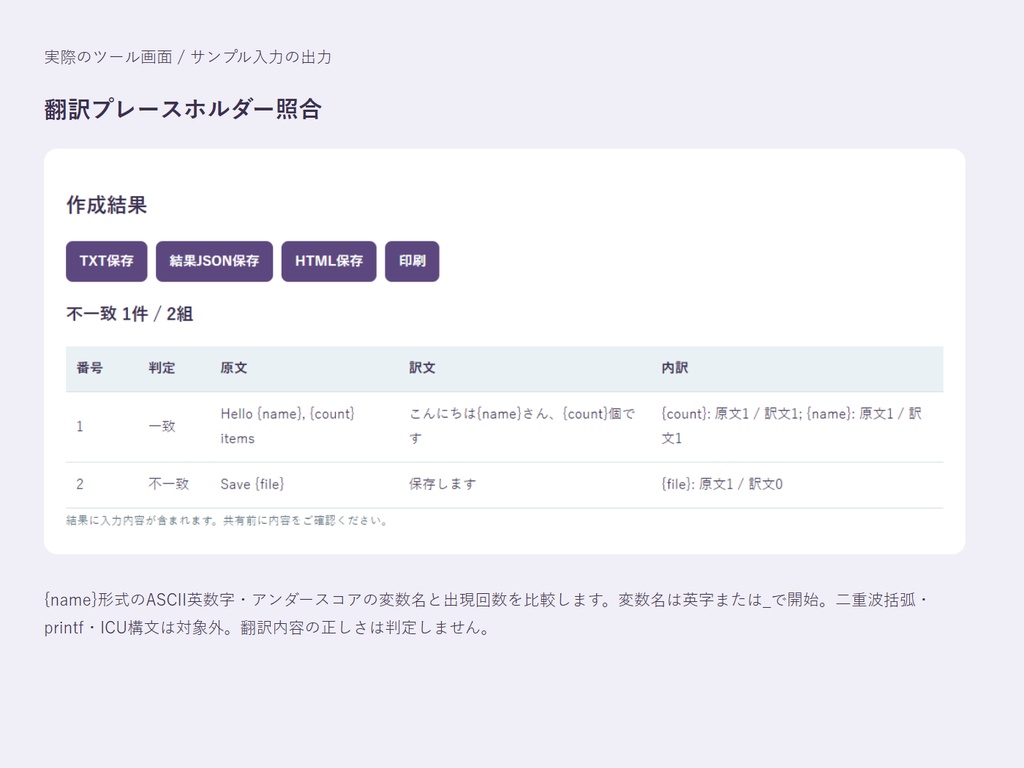This screenshot has width=1024, height=768.
Task: Select the 番号 column header
Action: click(x=89, y=368)
